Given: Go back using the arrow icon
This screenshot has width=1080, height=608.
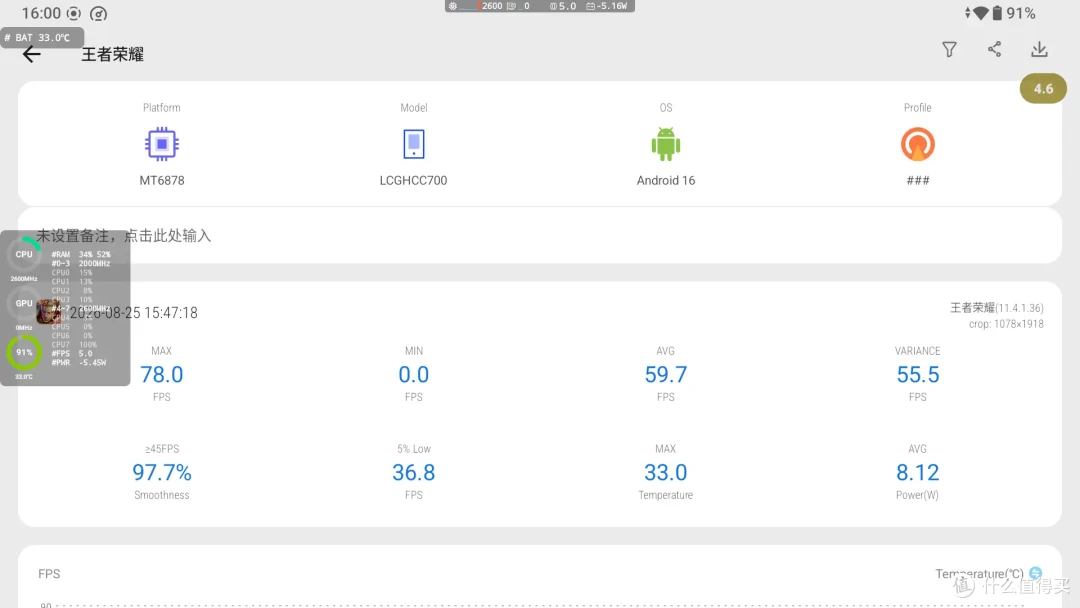Looking at the screenshot, I should 32,54.
